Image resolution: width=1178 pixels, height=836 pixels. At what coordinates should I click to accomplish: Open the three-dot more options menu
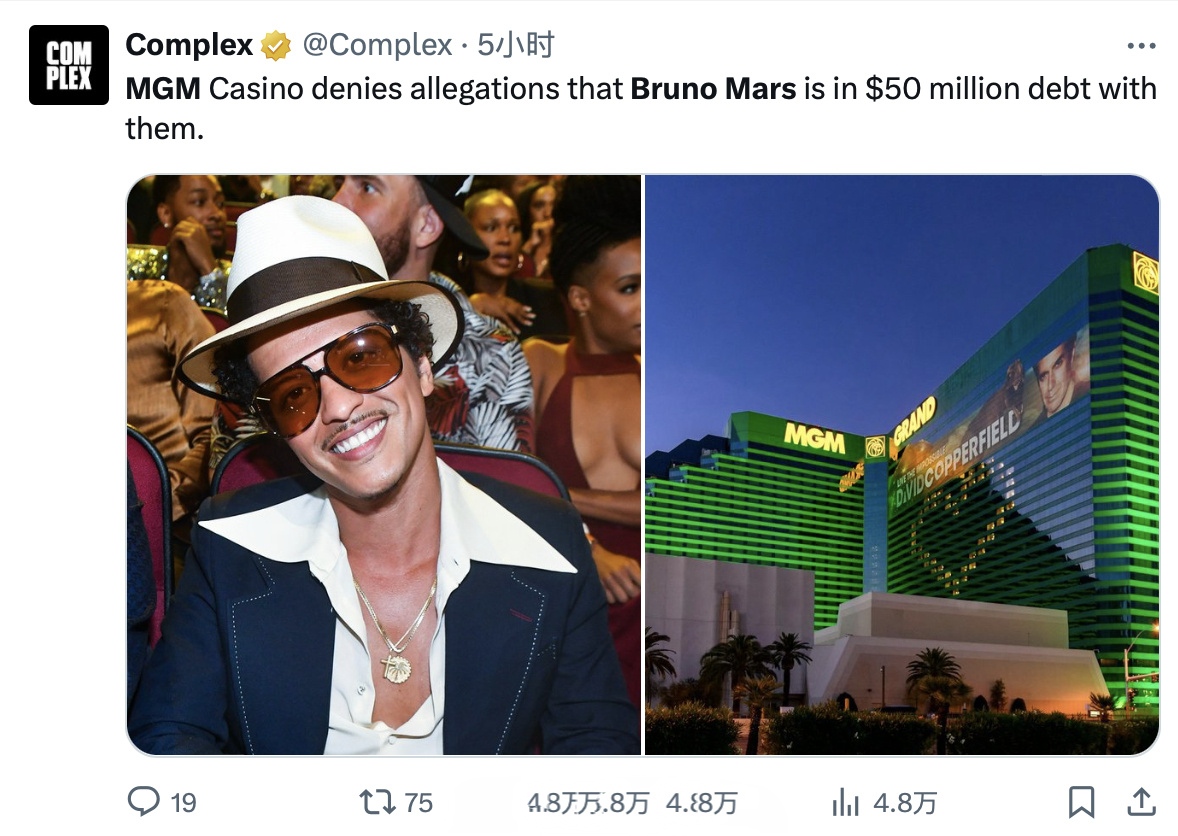pos(1141,46)
